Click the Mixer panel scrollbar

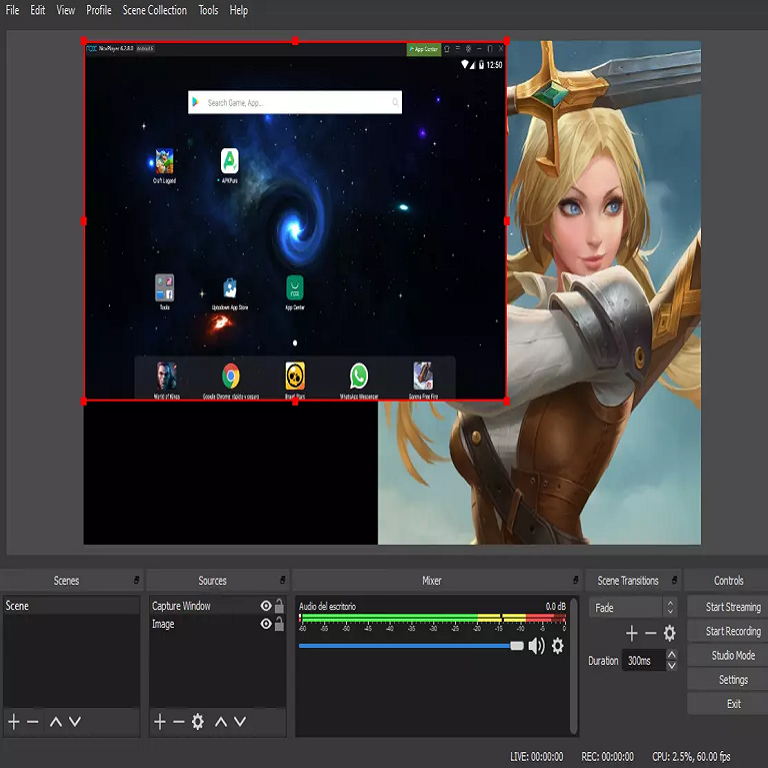[x=574, y=666]
